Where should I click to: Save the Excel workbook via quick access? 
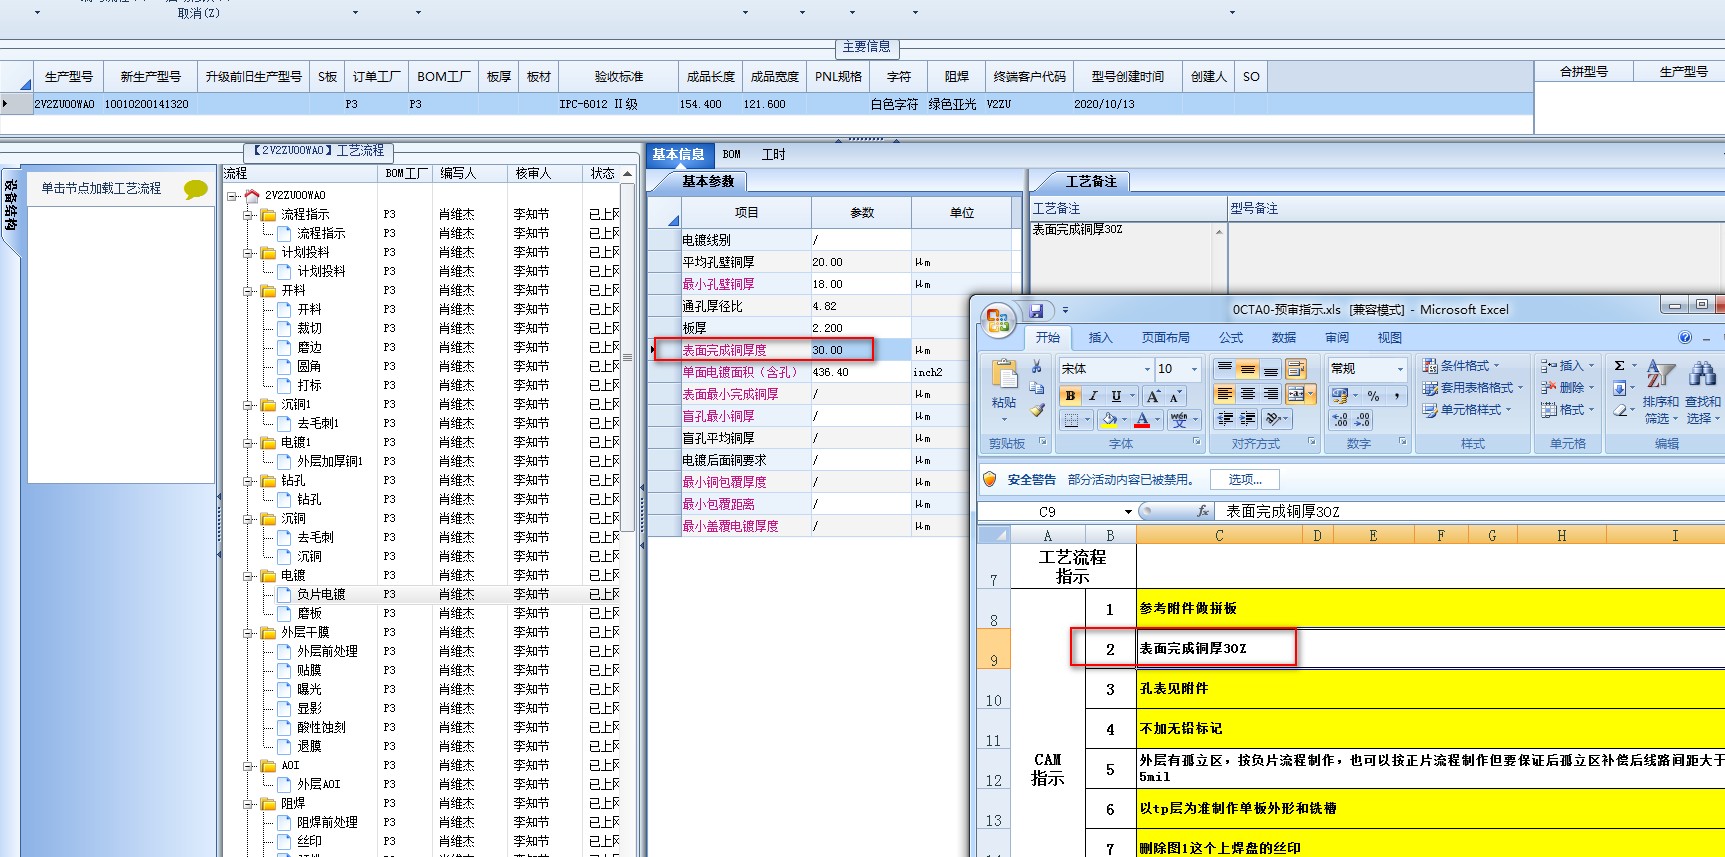[1036, 311]
